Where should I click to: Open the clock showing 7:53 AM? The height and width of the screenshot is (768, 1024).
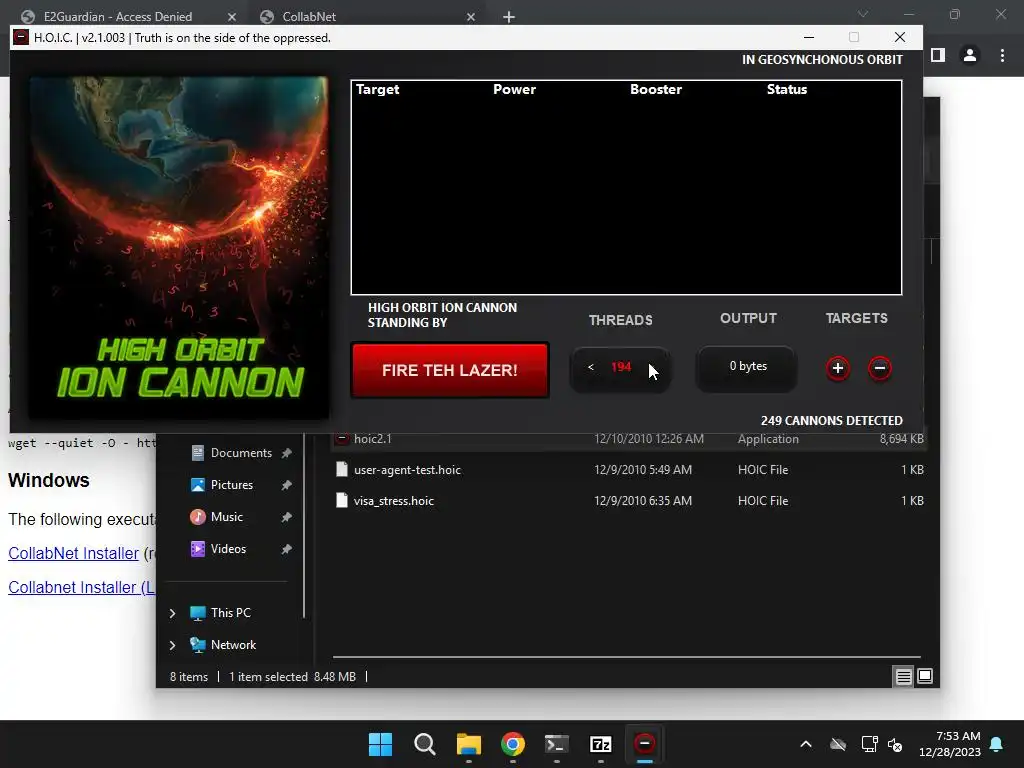(x=950, y=744)
